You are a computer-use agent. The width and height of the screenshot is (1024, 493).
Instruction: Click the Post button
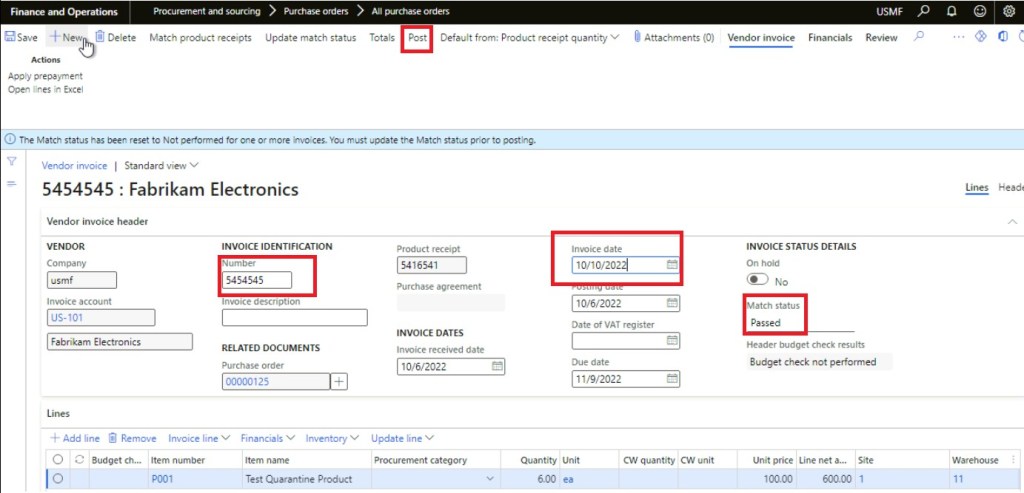click(418, 37)
